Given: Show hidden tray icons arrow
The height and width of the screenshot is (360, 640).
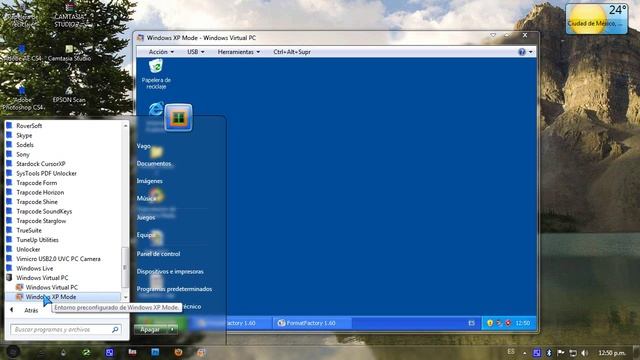Looking at the screenshot, I should click(524, 353).
